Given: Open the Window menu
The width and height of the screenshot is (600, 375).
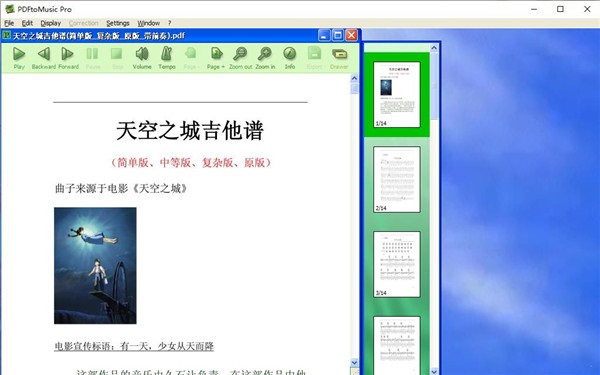Looking at the screenshot, I should click(148, 23).
